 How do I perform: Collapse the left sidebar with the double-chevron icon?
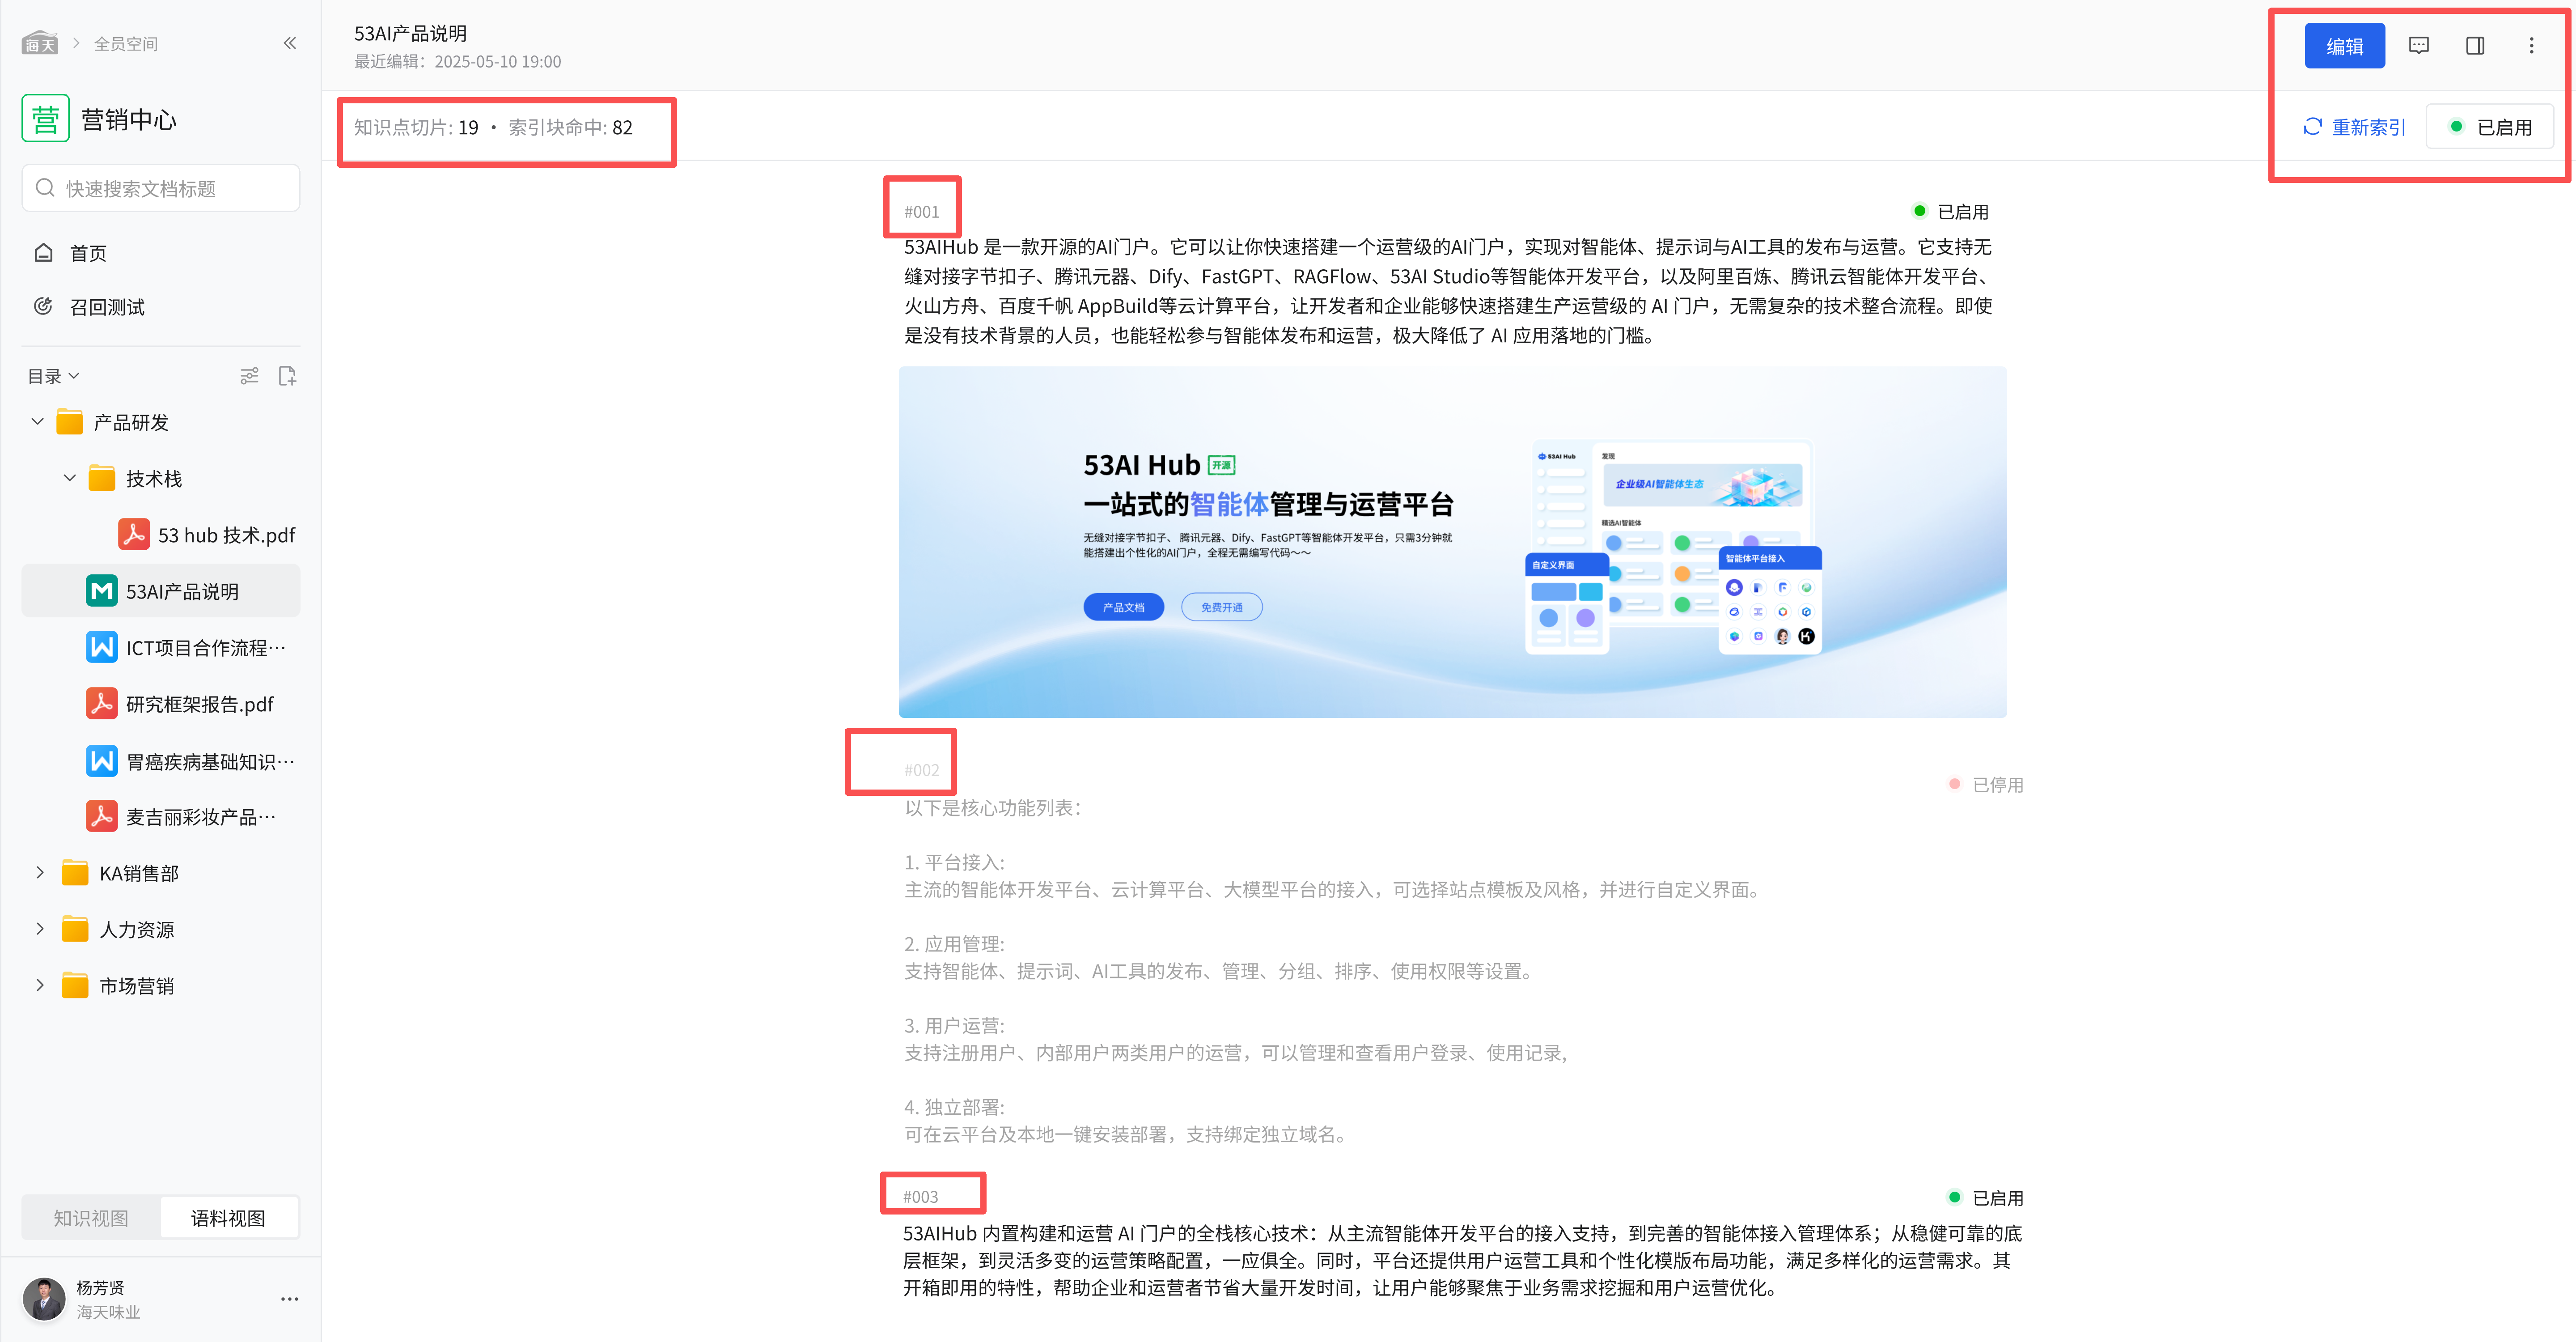(x=289, y=43)
